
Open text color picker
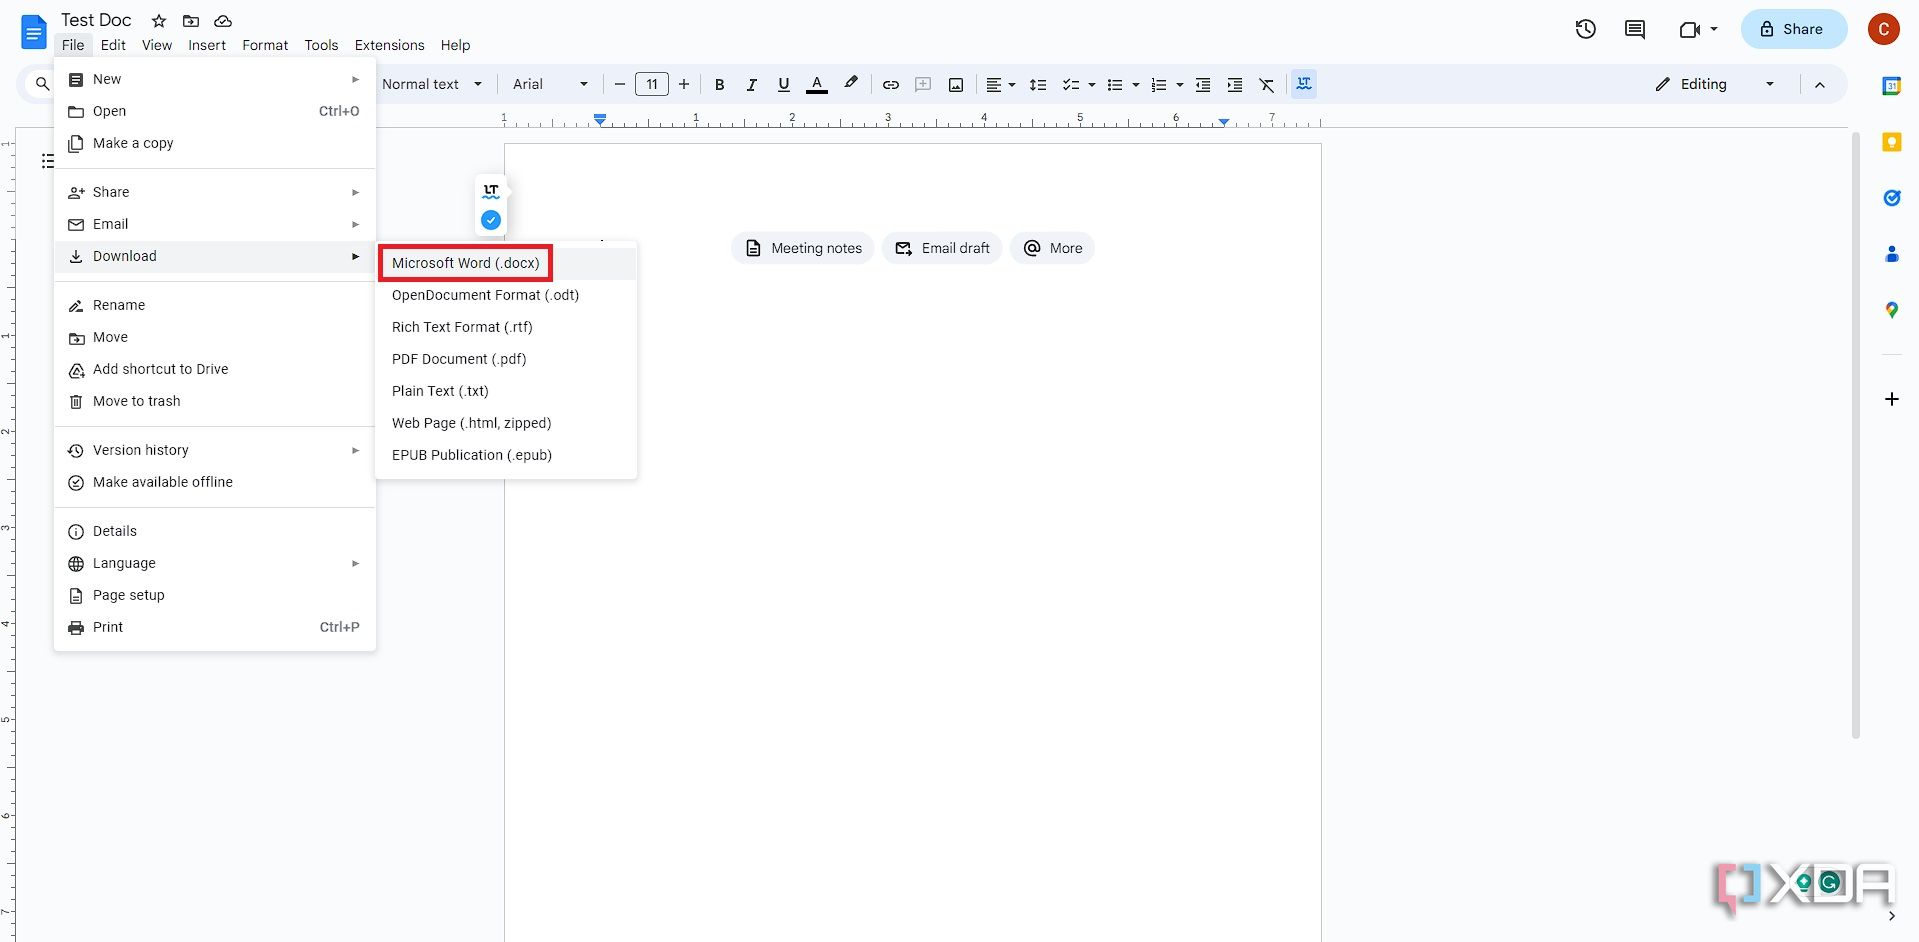(817, 84)
